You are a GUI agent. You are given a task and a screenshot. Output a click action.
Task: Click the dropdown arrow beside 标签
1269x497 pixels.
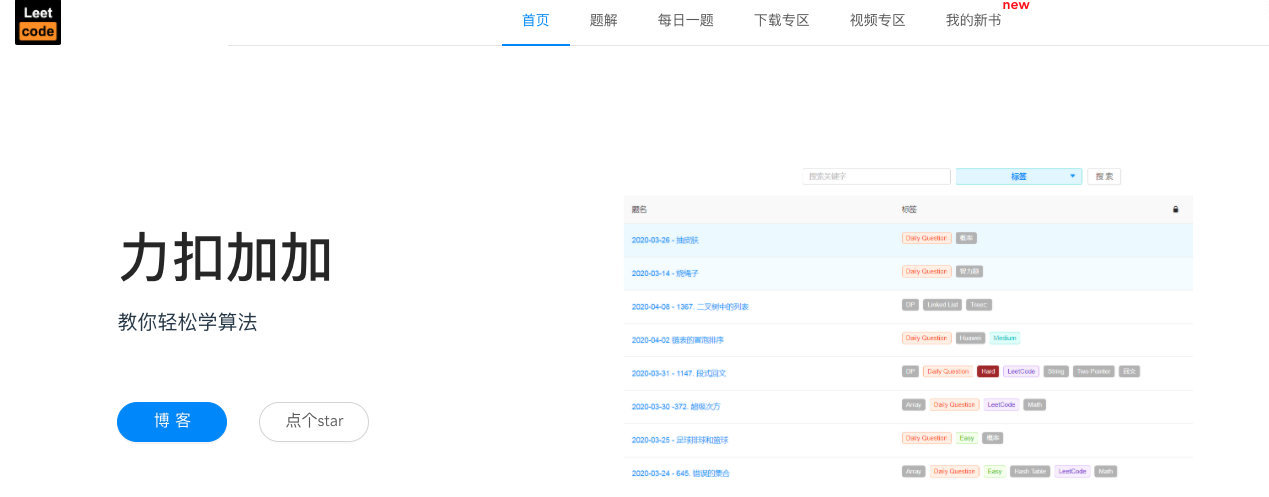point(1073,176)
